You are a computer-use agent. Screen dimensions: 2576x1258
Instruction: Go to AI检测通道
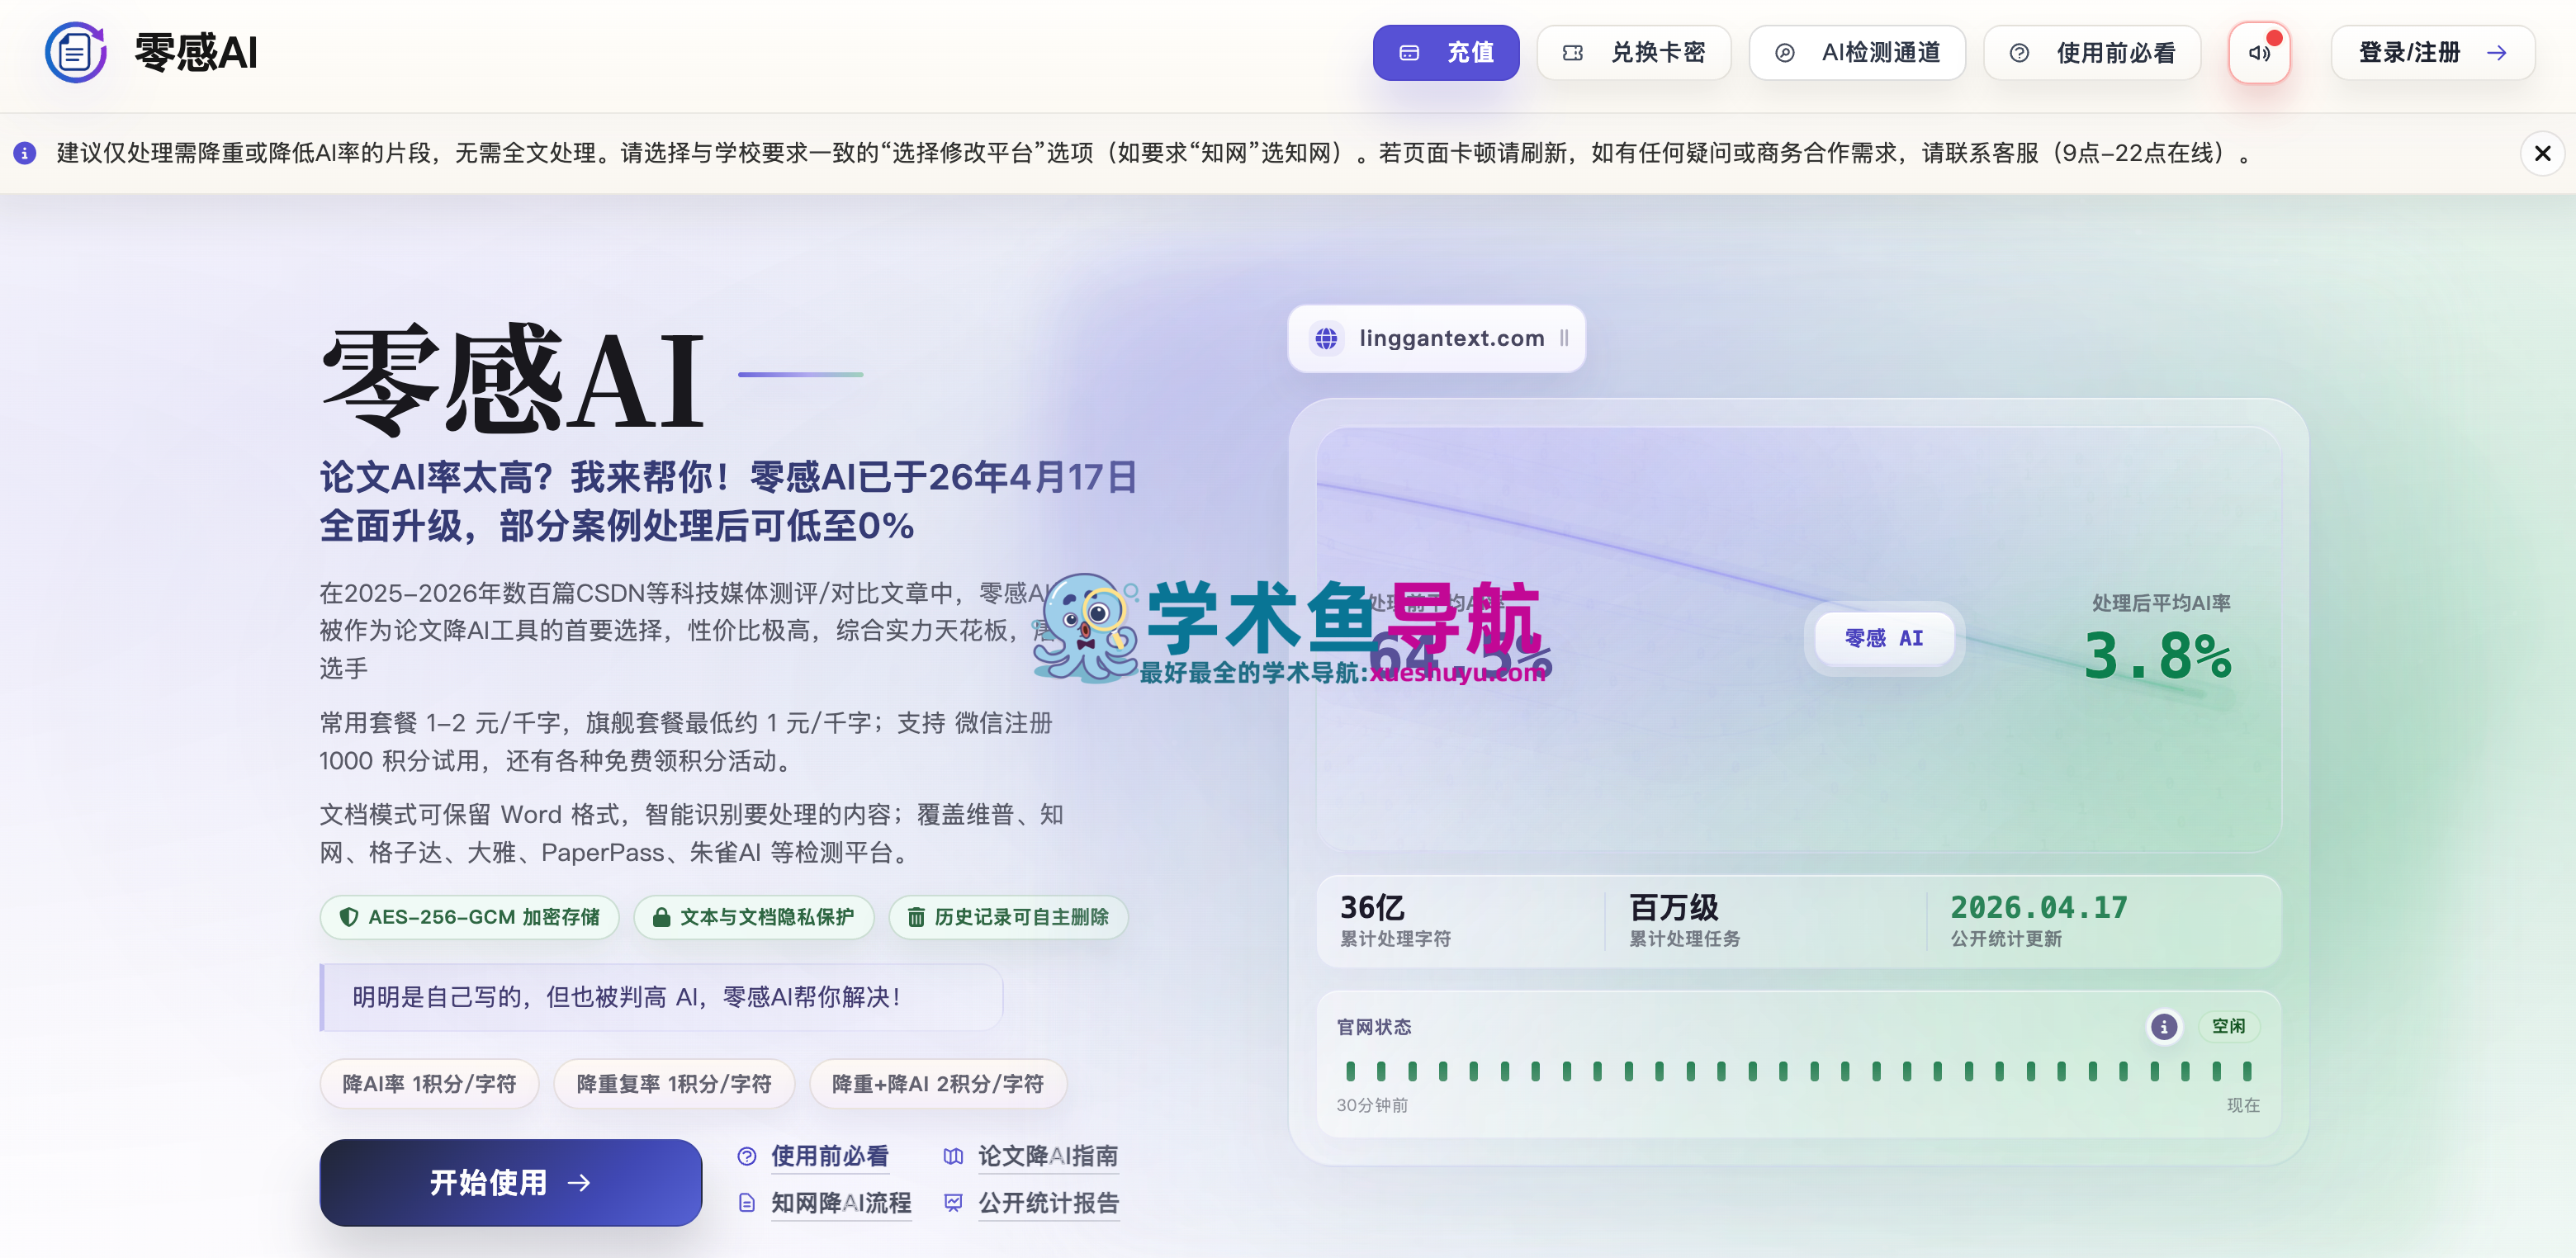[x=1856, y=53]
